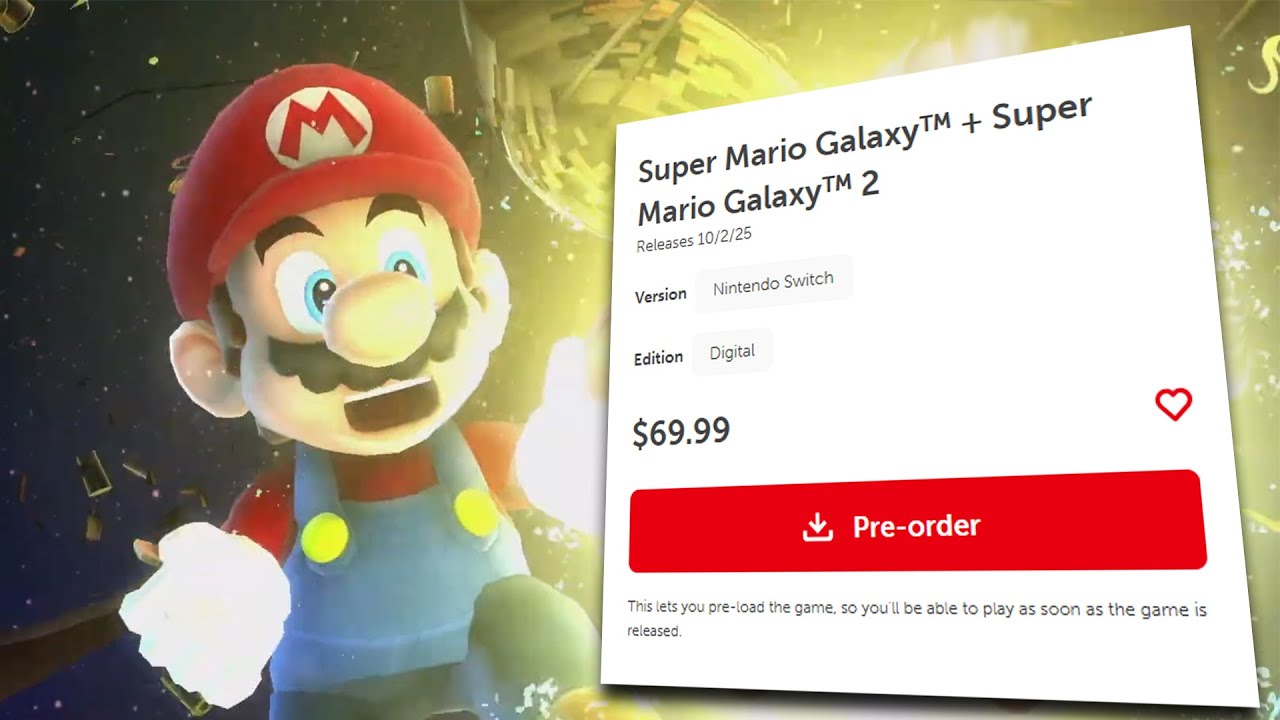Click Mario's left yellow overall button
This screenshot has height=720, width=1280.
click(x=325, y=535)
